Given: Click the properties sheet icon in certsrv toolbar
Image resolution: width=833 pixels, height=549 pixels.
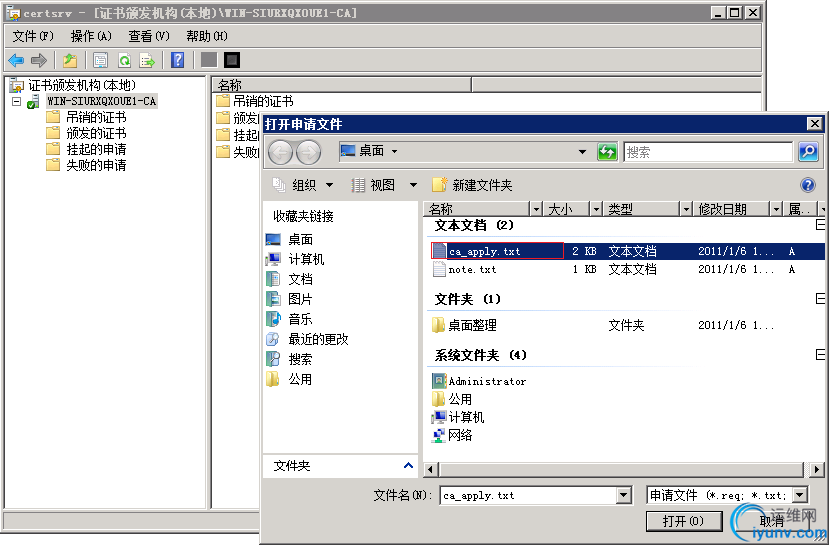Looking at the screenshot, I should pos(100,61).
